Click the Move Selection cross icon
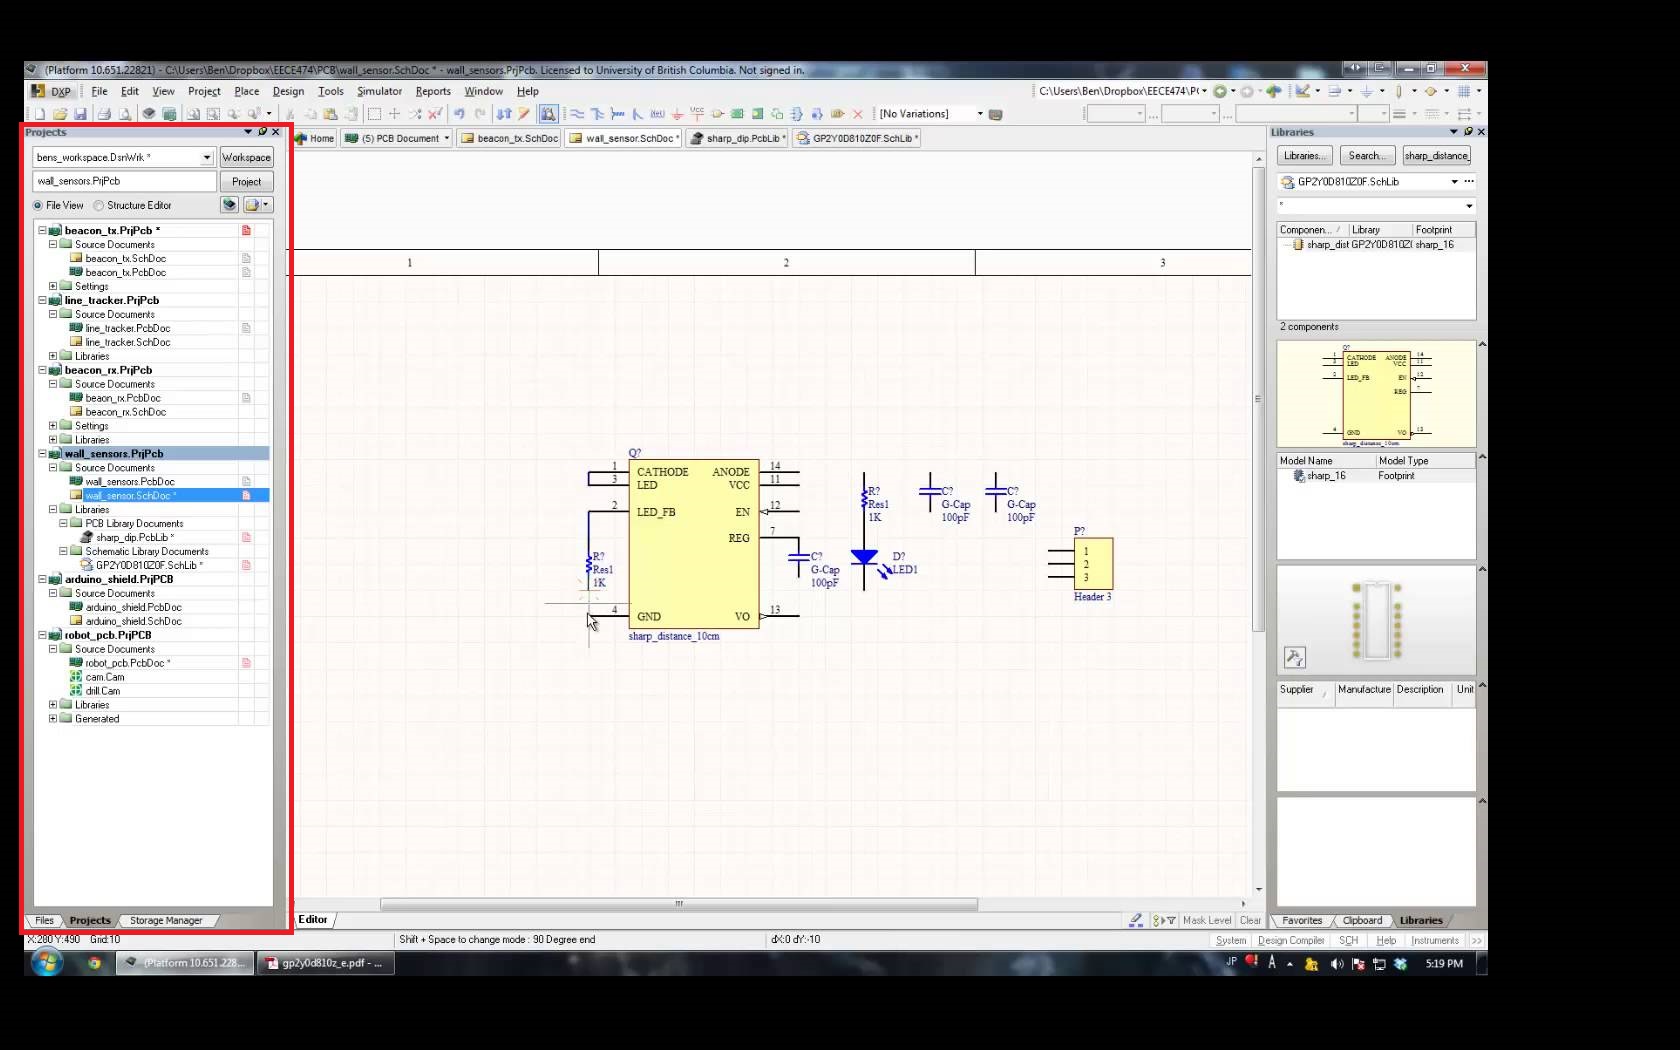The width and height of the screenshot is (1680, 1050). click(394, 114)
